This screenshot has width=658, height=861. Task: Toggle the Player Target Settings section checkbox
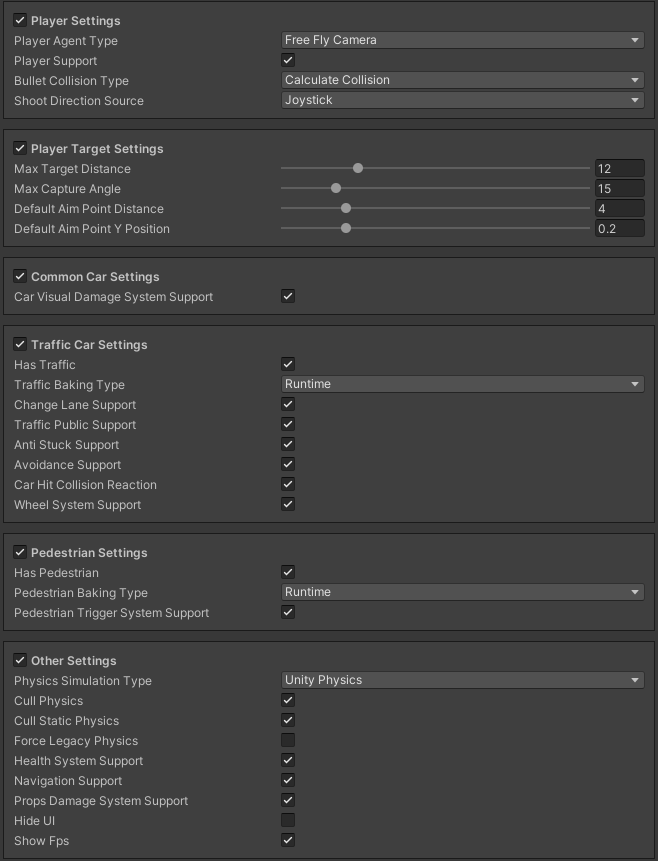pos(20,148)
